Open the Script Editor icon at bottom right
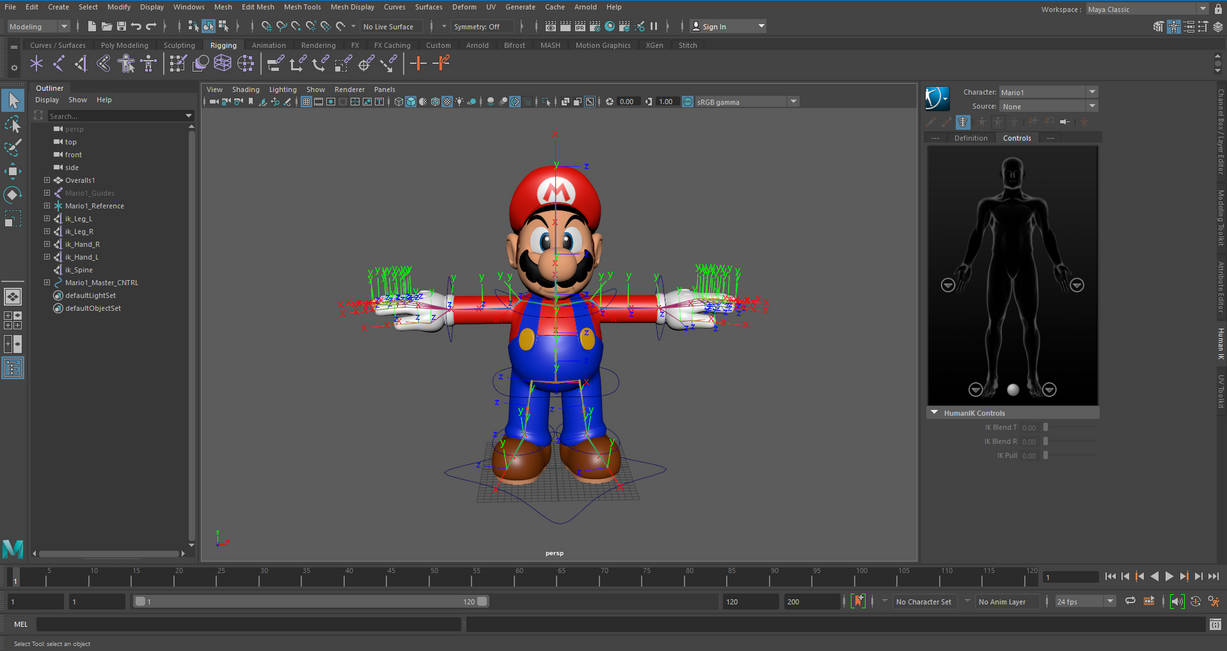Viewport: 1227px width, 651px height. click(x=1216, y=624)
